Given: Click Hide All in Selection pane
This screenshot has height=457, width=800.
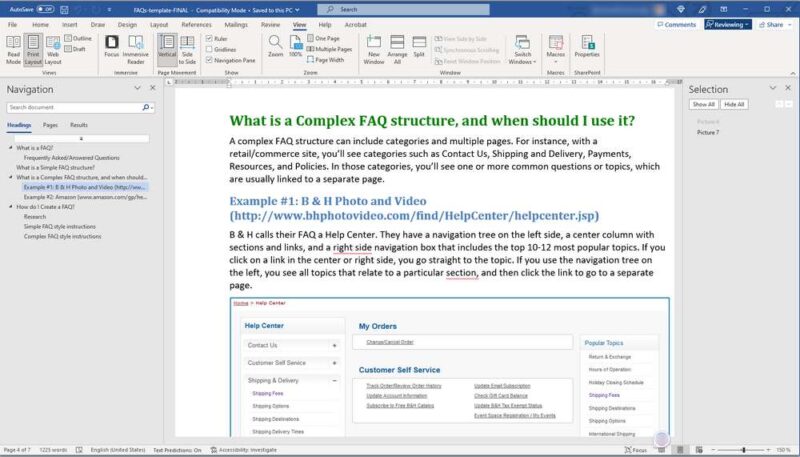Looking at the screenshot, I should point(734,104).
